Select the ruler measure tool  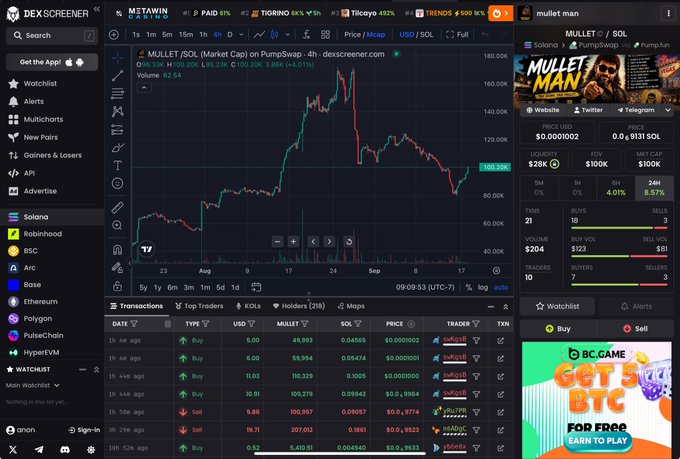118,207
